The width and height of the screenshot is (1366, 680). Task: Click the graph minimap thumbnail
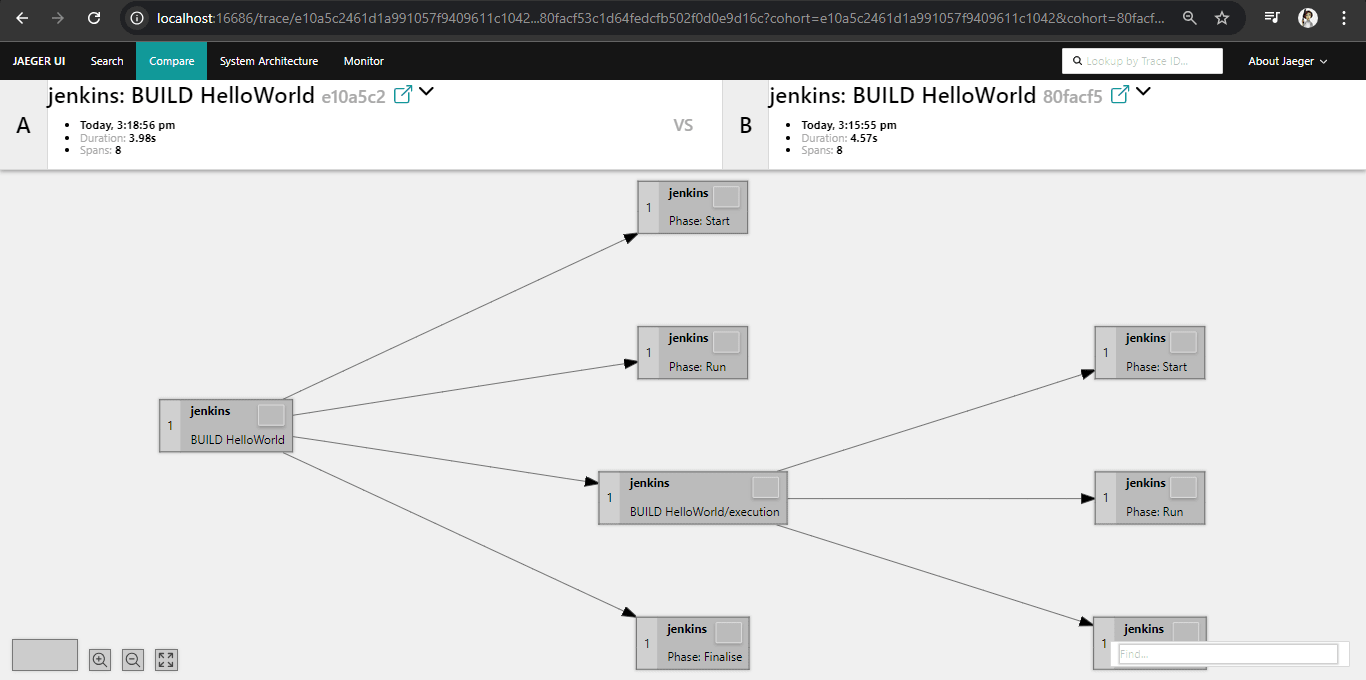coord(45,655)
